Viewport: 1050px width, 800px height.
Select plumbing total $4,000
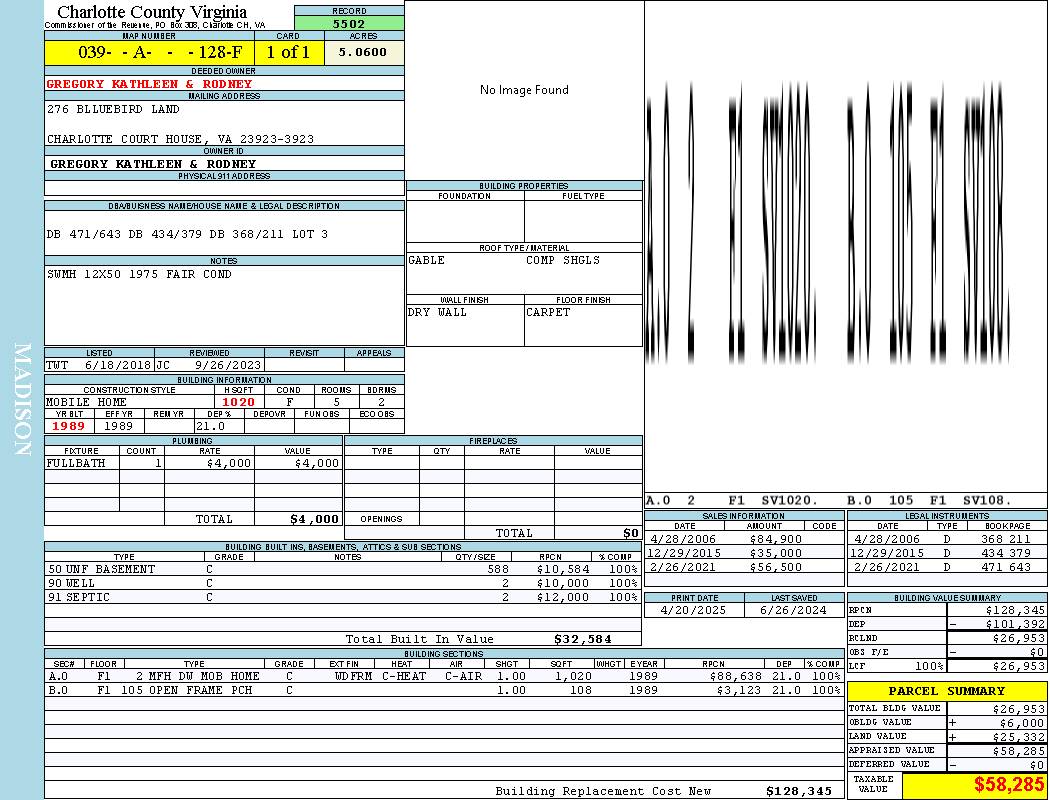[314, 519]
